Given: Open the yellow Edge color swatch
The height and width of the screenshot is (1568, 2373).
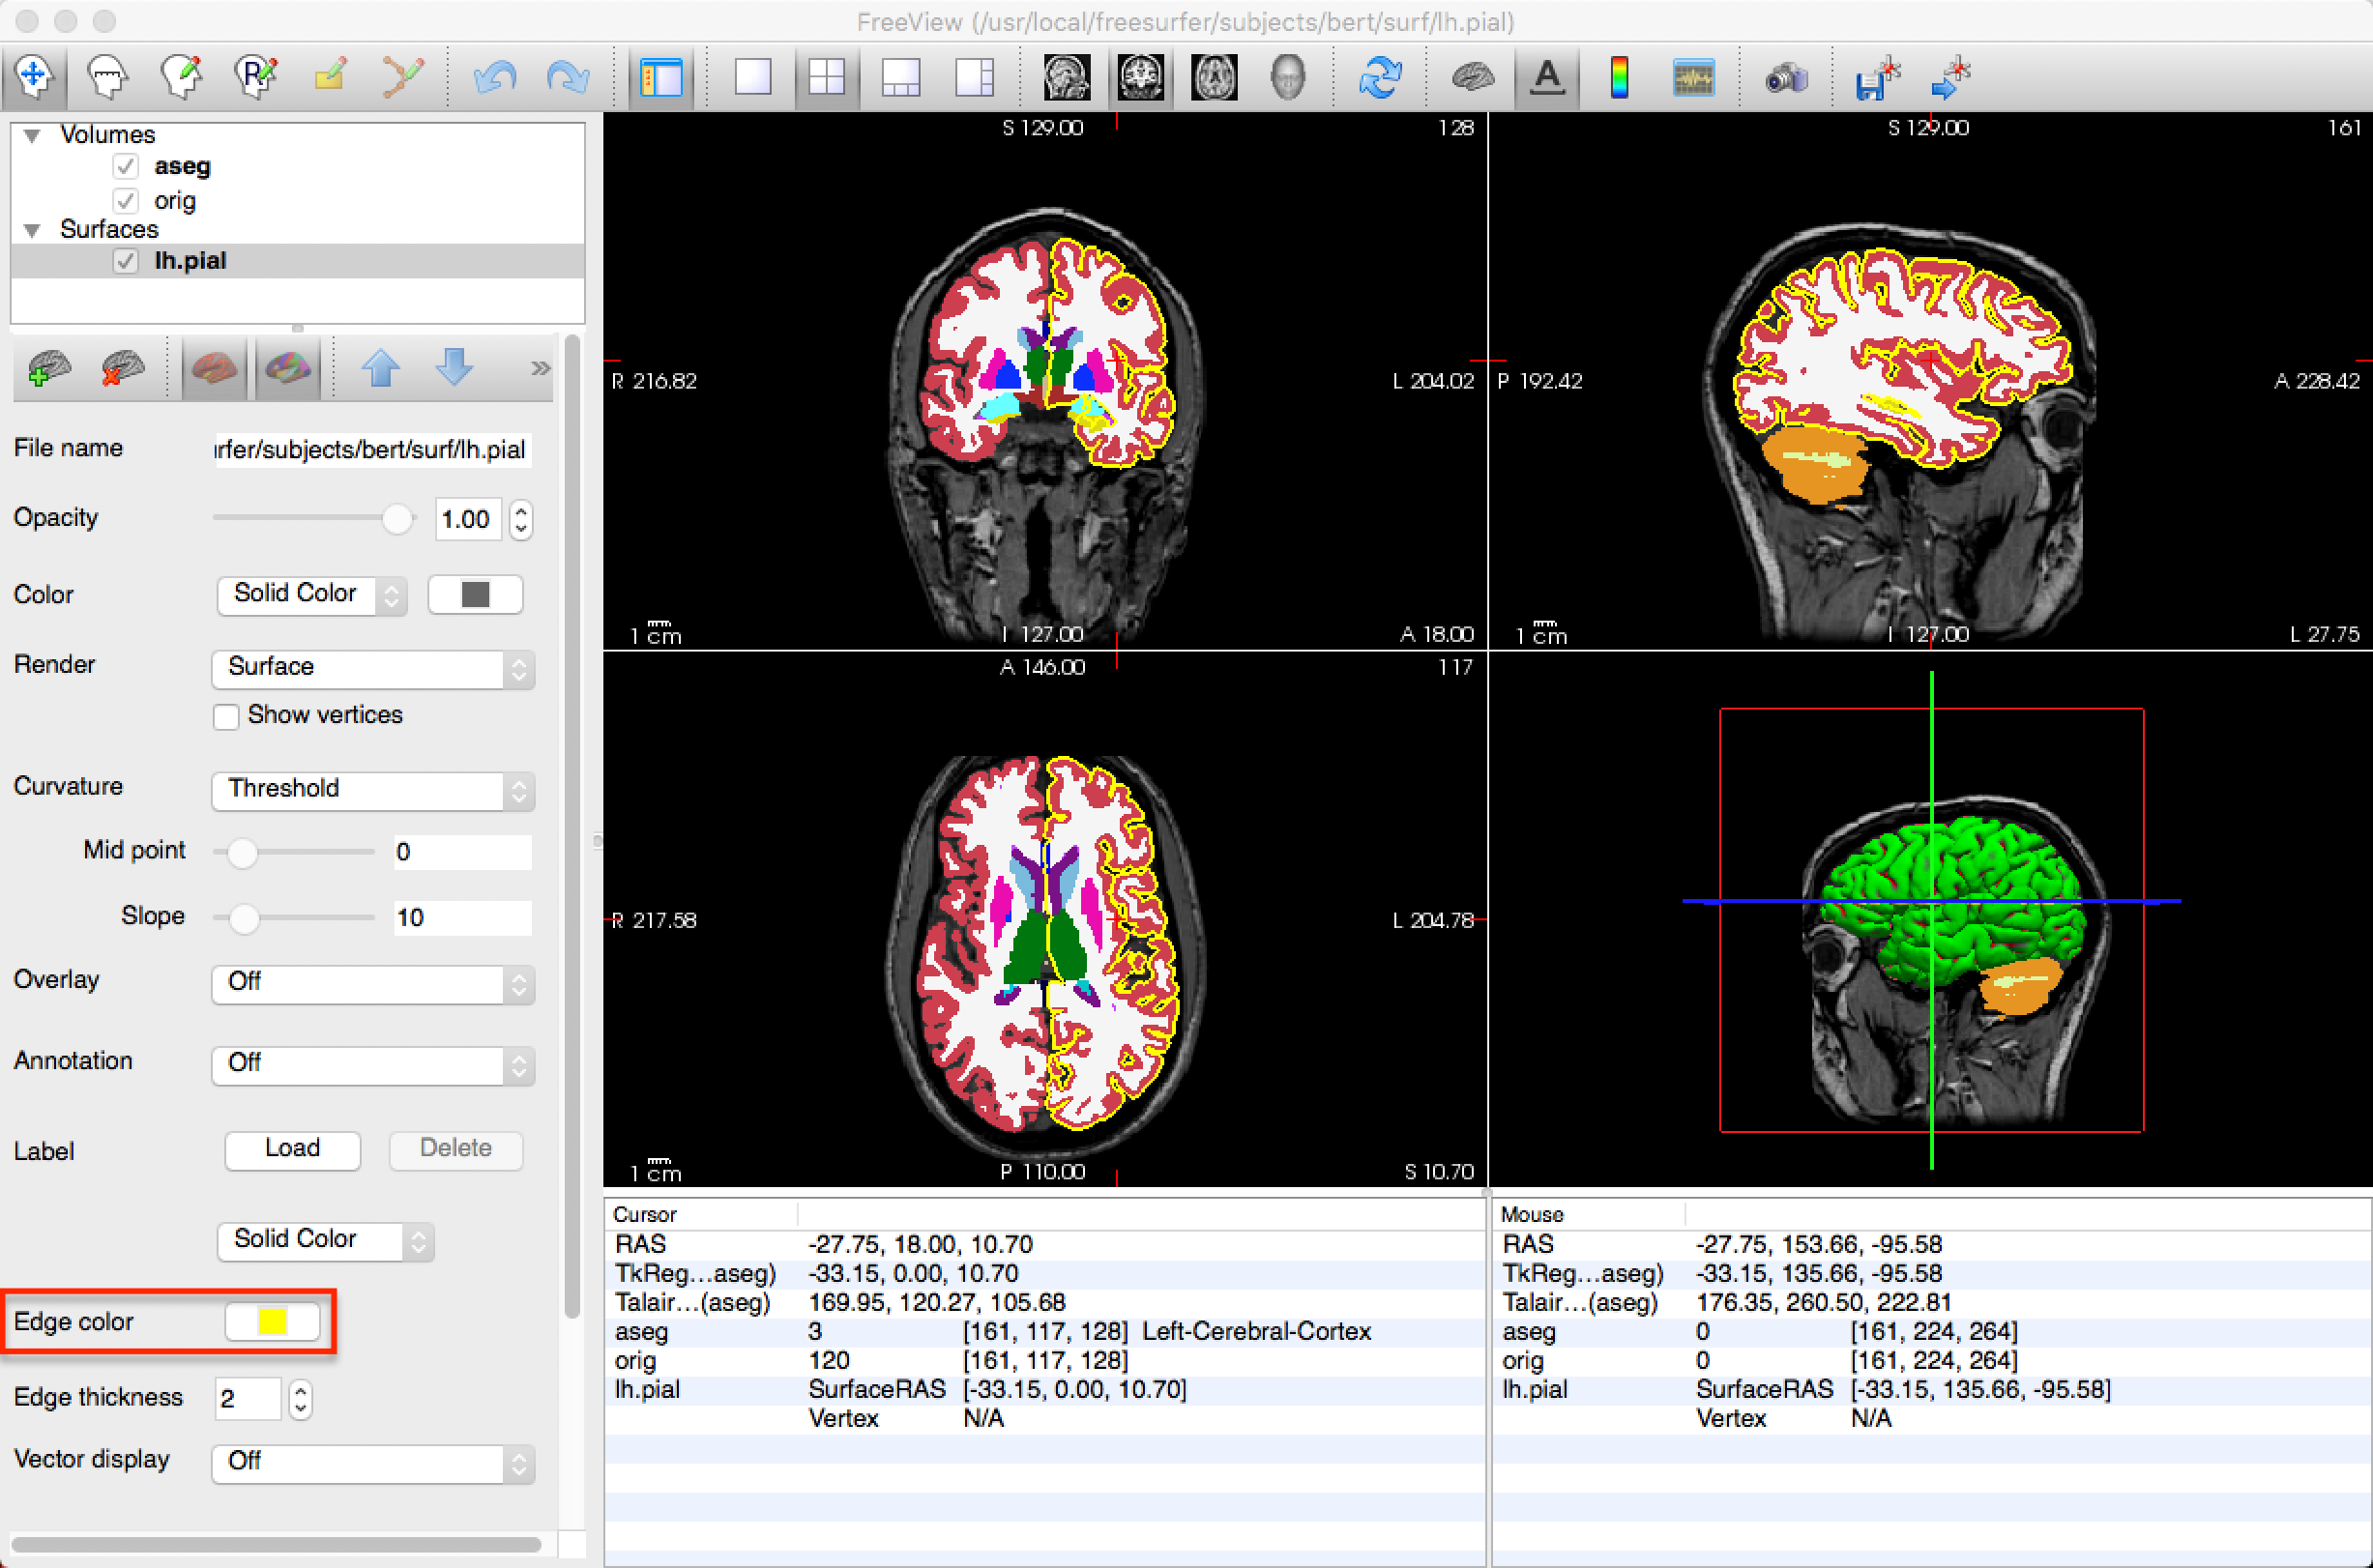Looking at the screenshot, I should (x=272, y=1322).
